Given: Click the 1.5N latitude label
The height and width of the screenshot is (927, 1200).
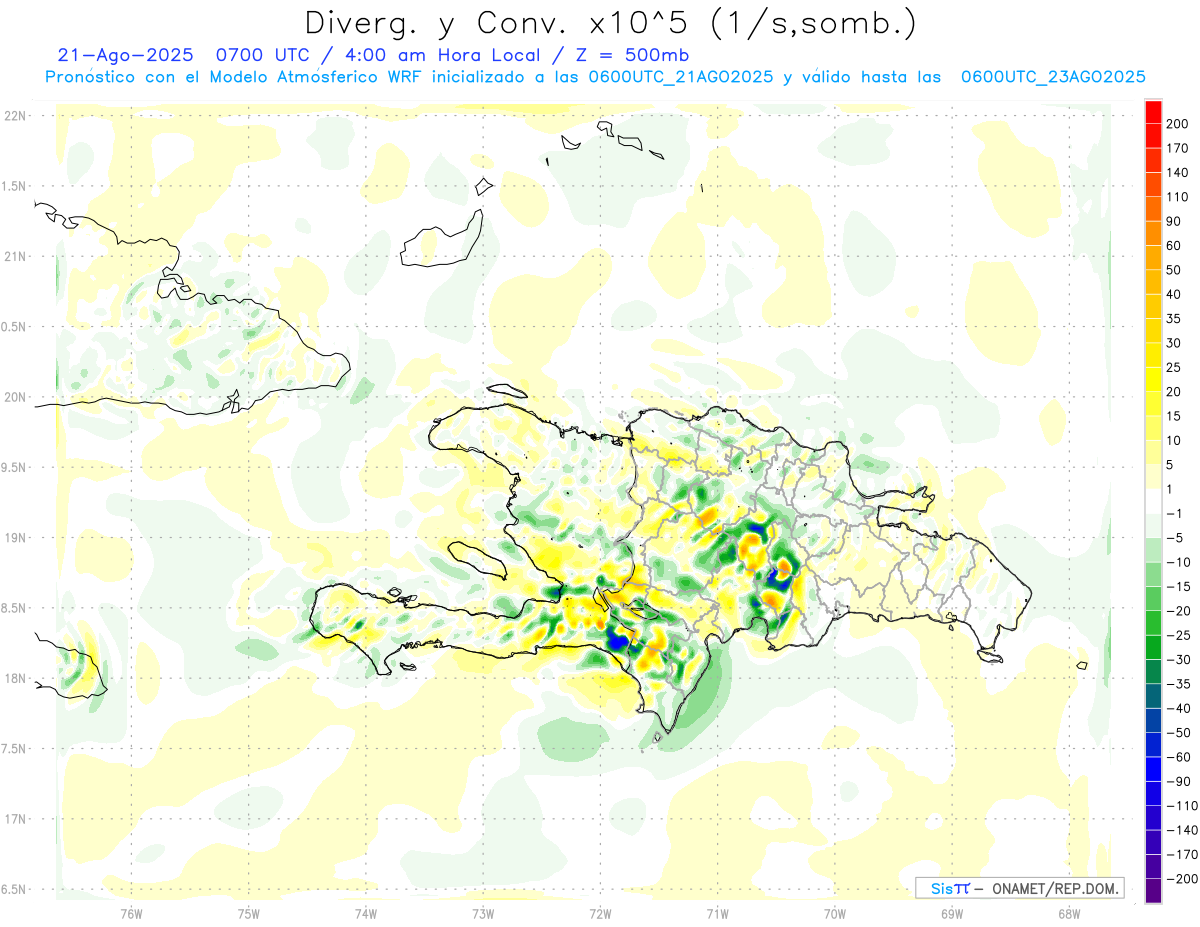Looking at the screenshot, I should (14, 186).
